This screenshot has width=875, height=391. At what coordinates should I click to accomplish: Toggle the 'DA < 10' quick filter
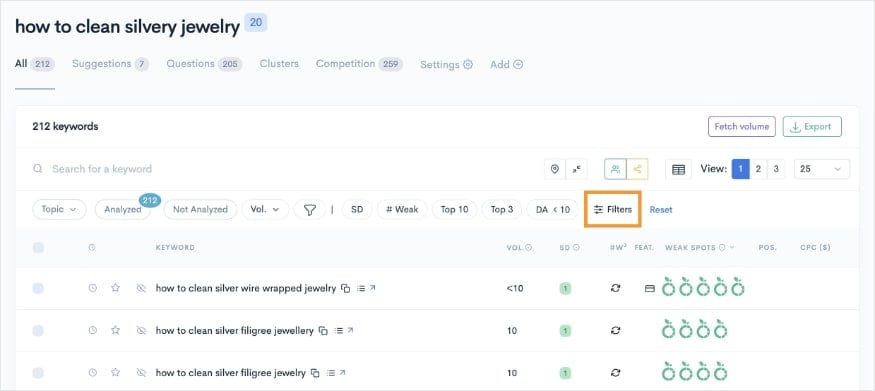(x=552, y=210)
